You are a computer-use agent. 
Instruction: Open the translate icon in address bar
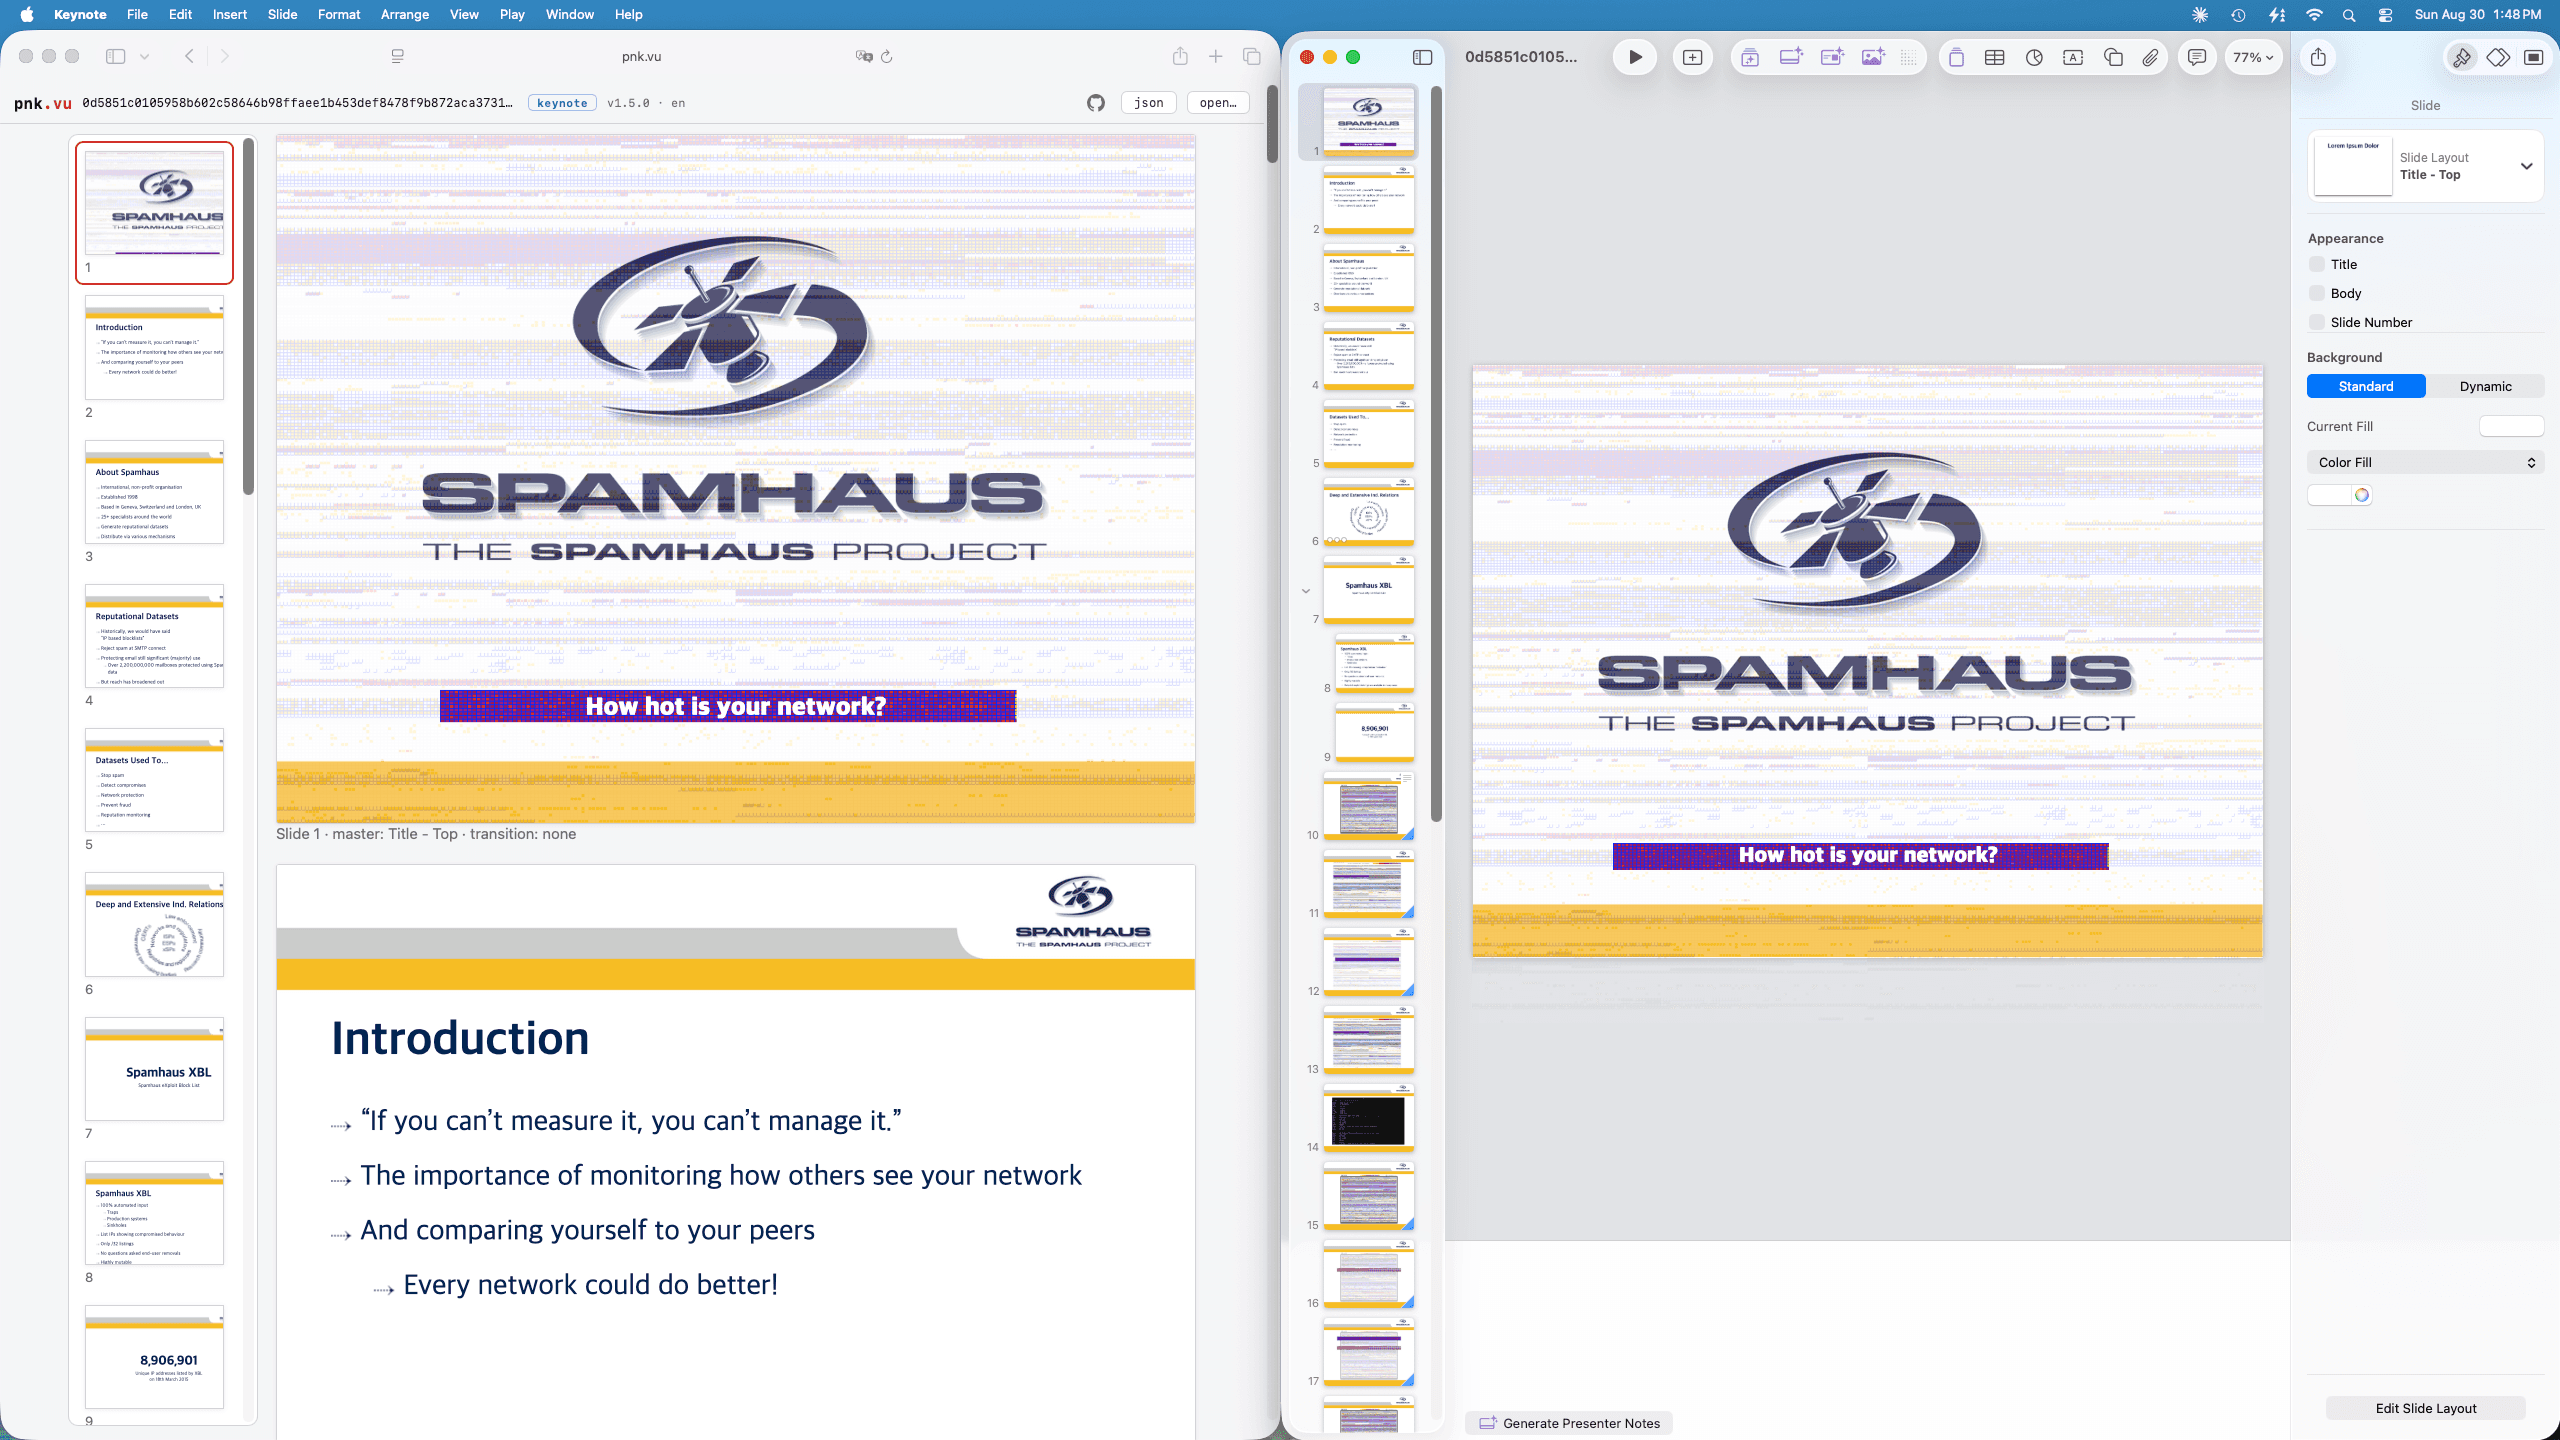864,56
